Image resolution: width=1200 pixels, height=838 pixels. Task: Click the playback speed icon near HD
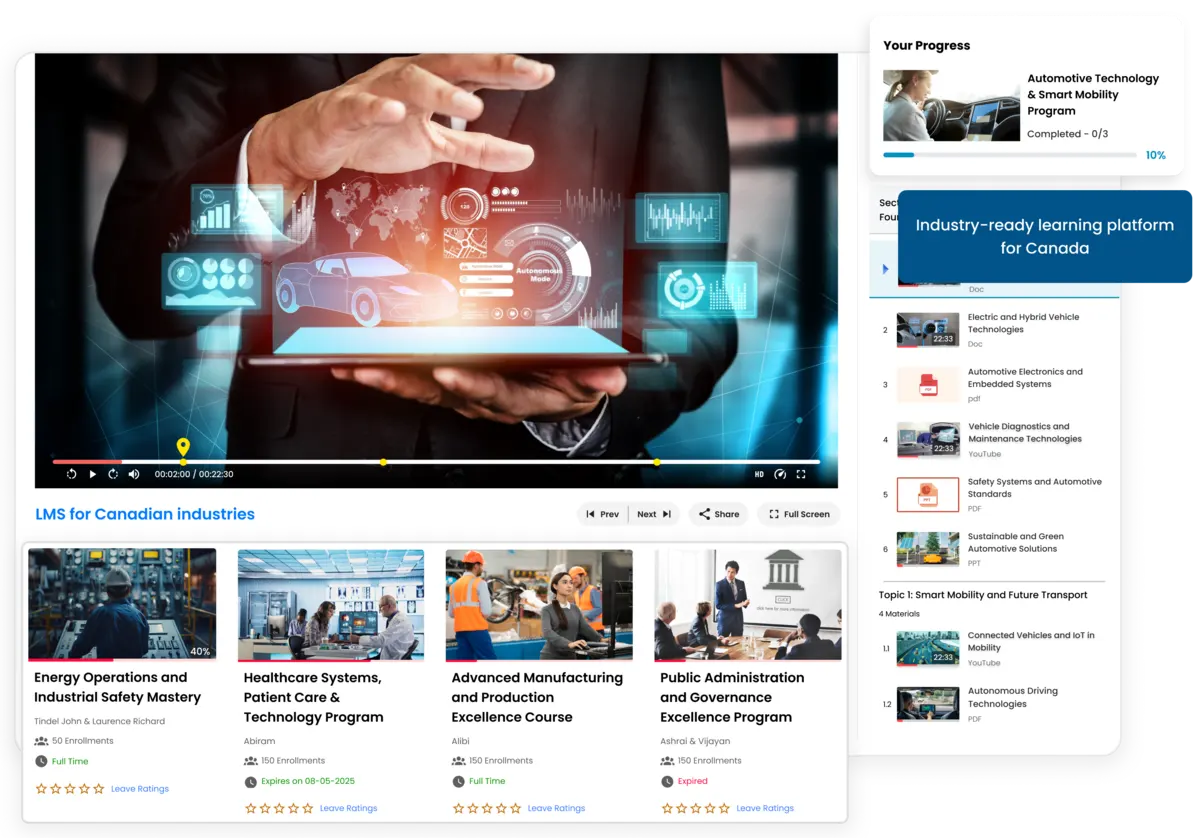(x=779, y=474)
